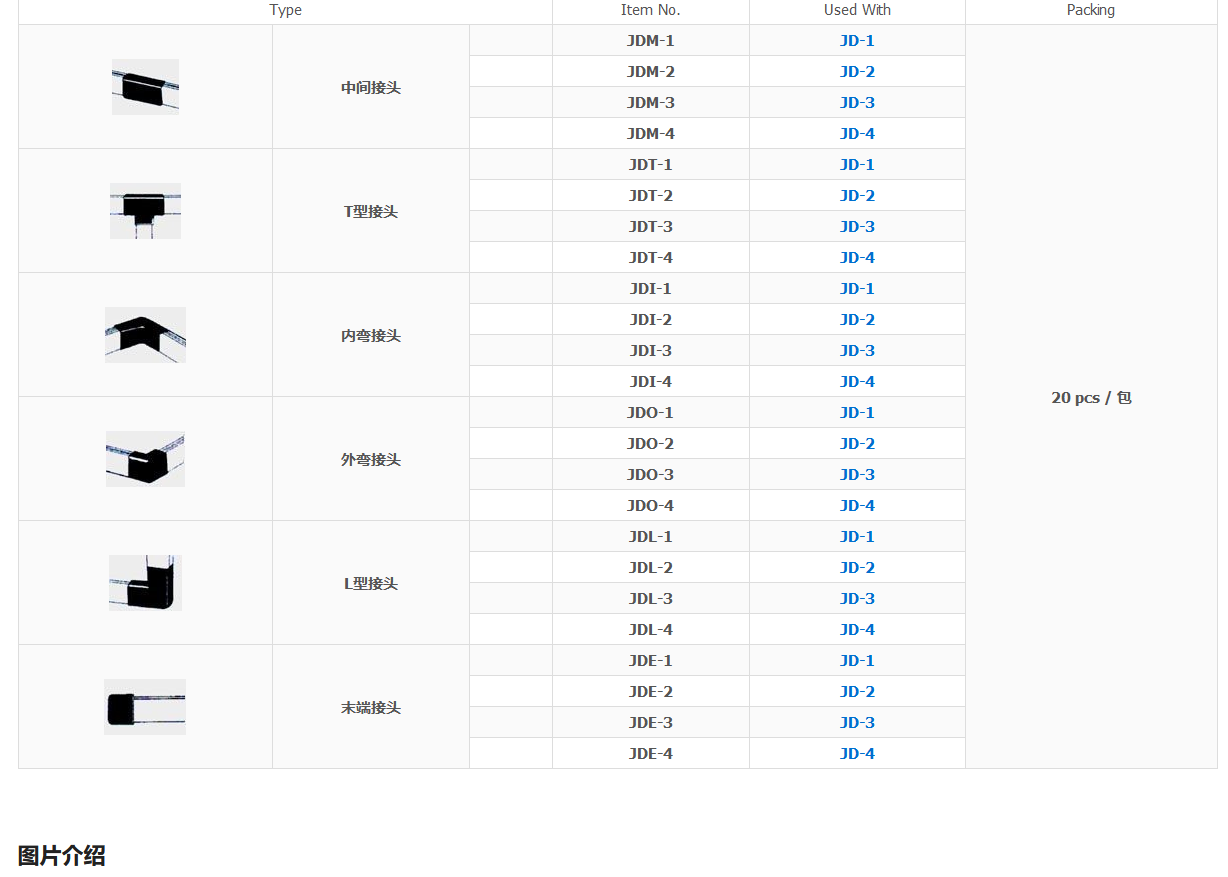The height and width of the screenshot is (877, 1228).
Task: Open the JD-1 link beside JDT-1
Action: point(857,165)
